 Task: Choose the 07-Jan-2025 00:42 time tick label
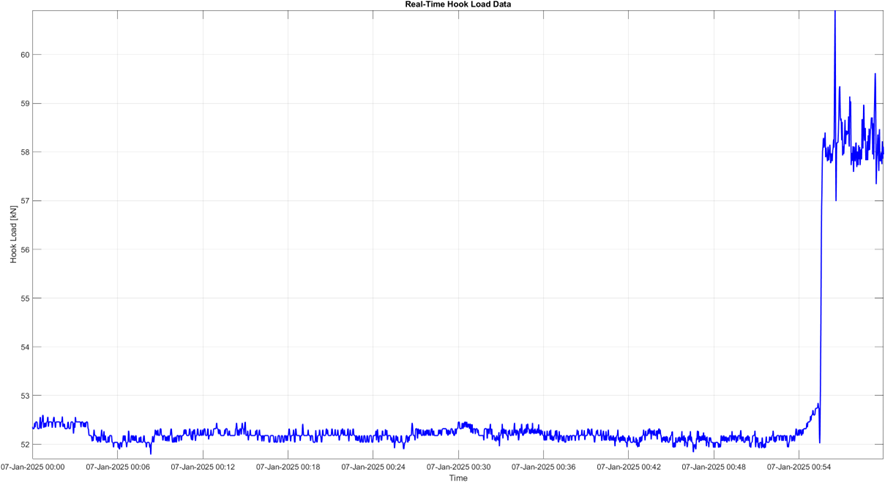630,466
